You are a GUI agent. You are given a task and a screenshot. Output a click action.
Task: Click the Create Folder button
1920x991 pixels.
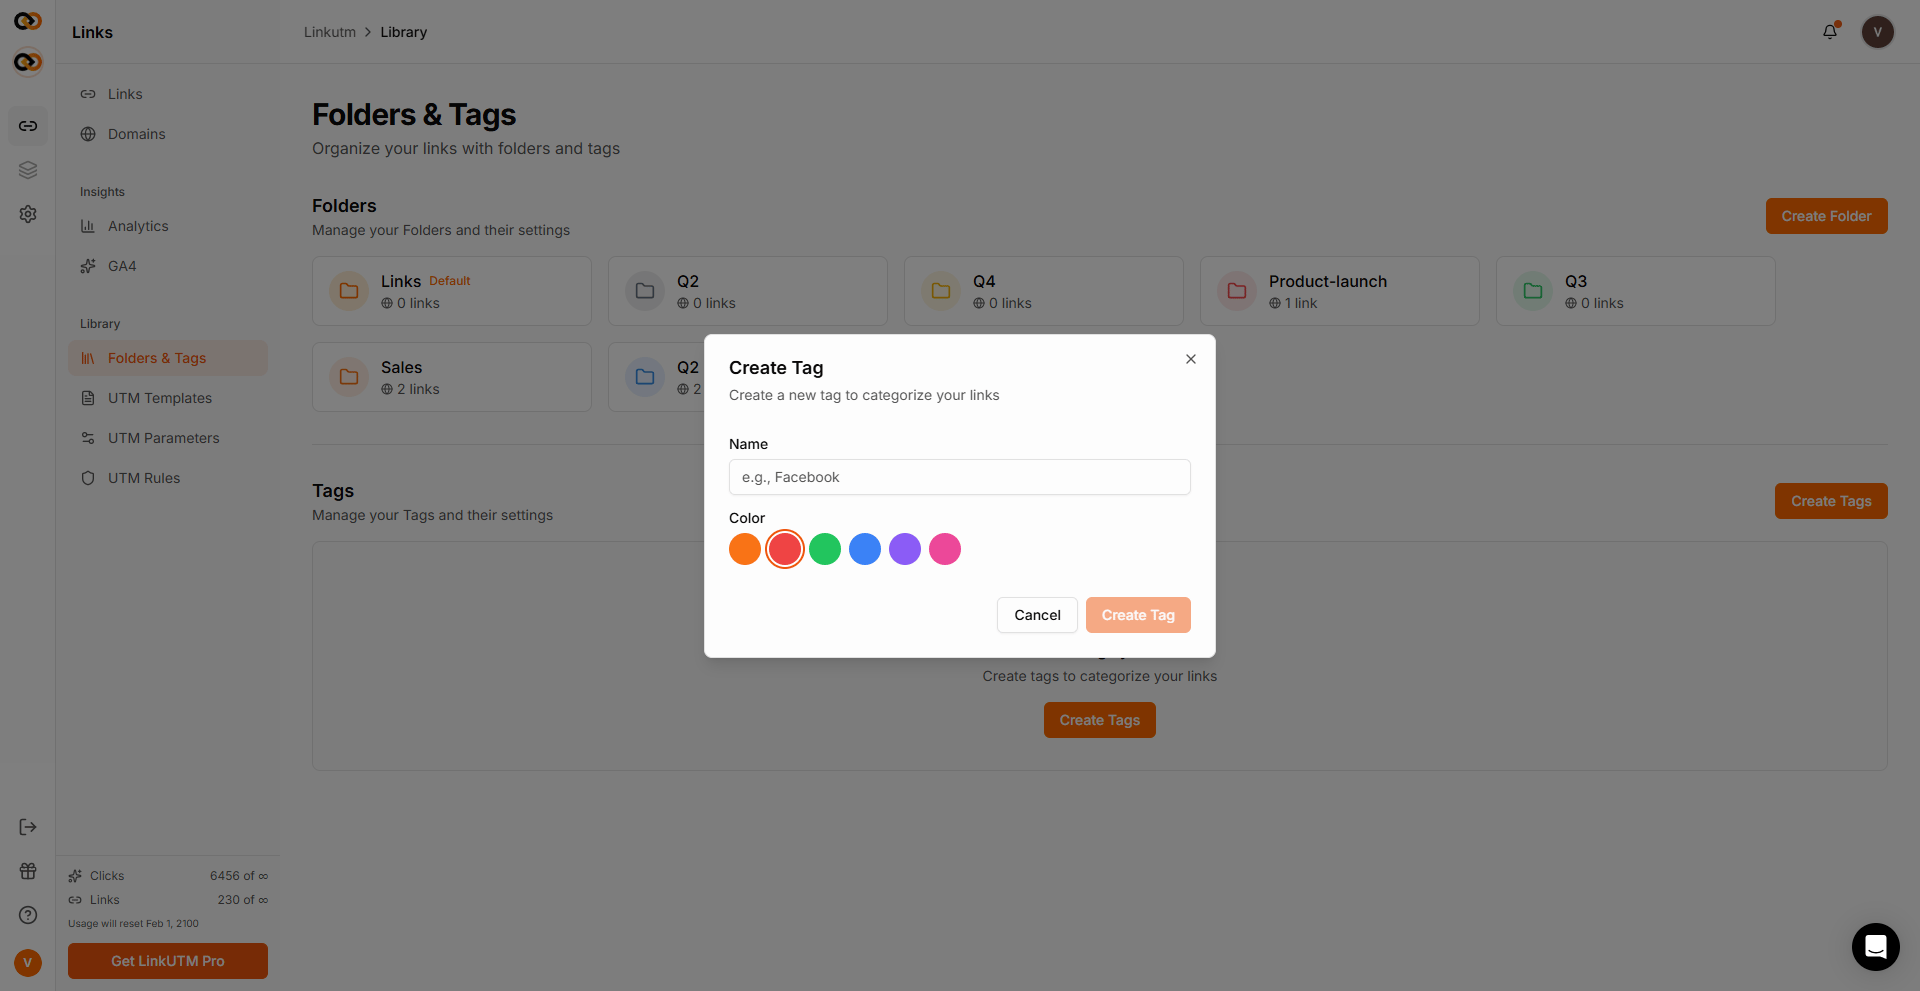point(1826,216)
